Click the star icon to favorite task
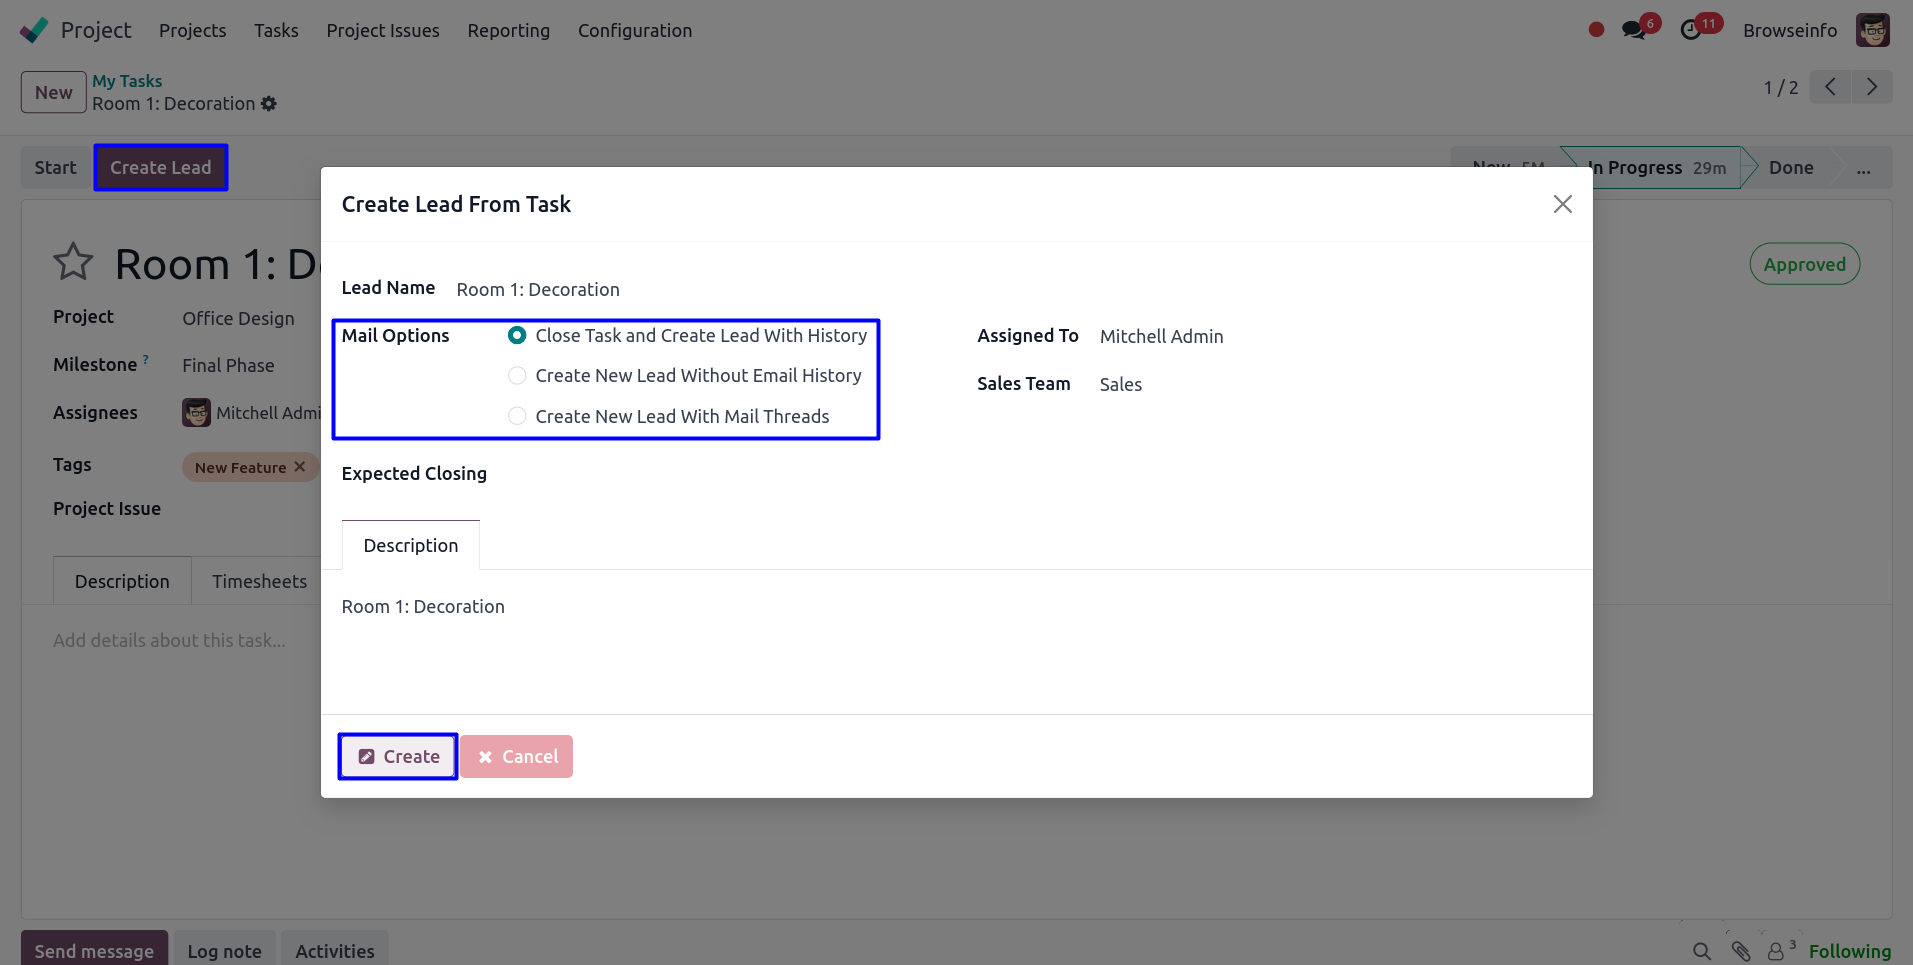Viewport: 1913px width, 965px height. click(73, 263)
